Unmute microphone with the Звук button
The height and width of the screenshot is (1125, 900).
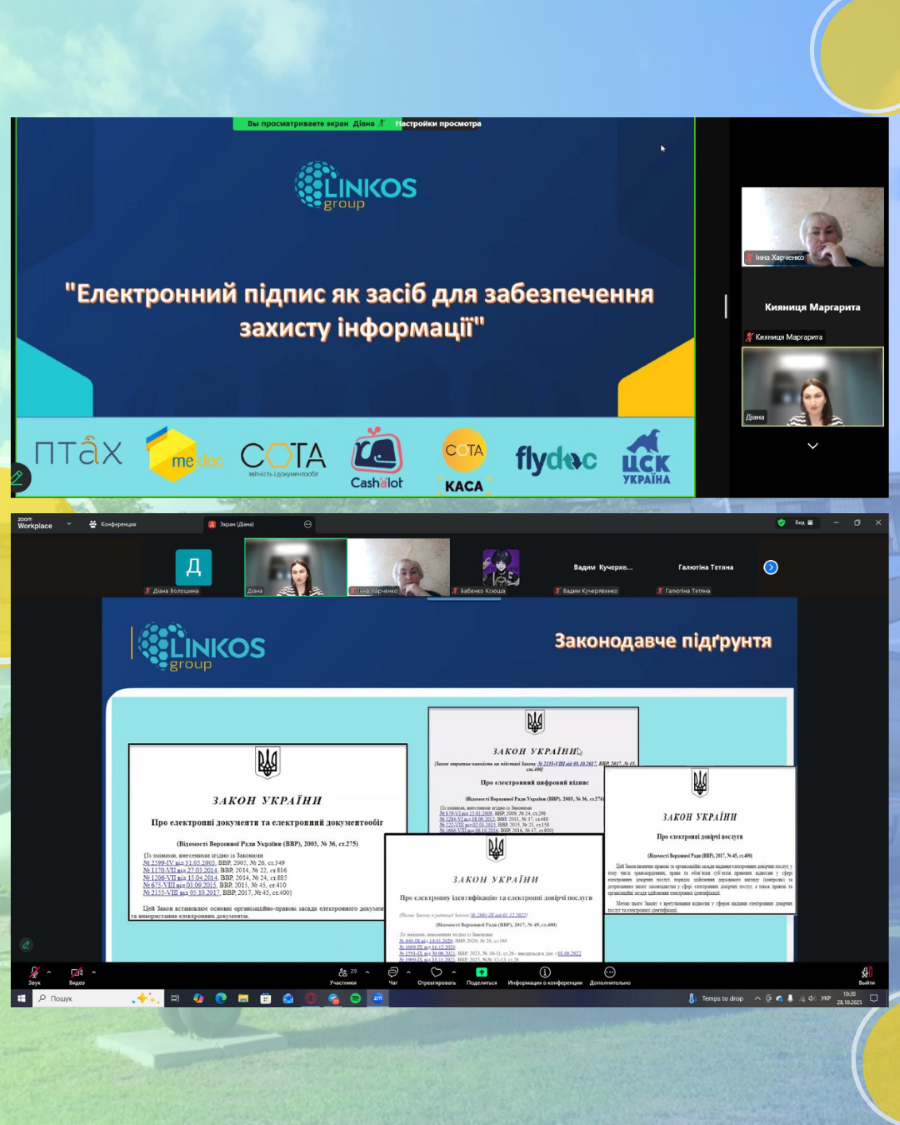[34, 973]
